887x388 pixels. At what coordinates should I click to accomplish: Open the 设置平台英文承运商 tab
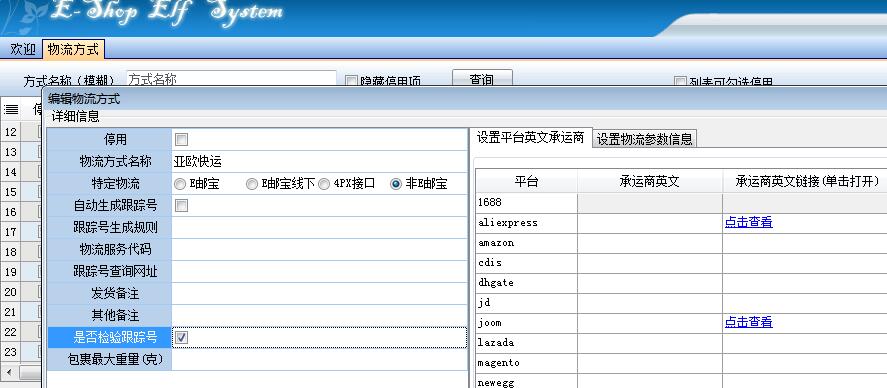click(x=530, y=137)
